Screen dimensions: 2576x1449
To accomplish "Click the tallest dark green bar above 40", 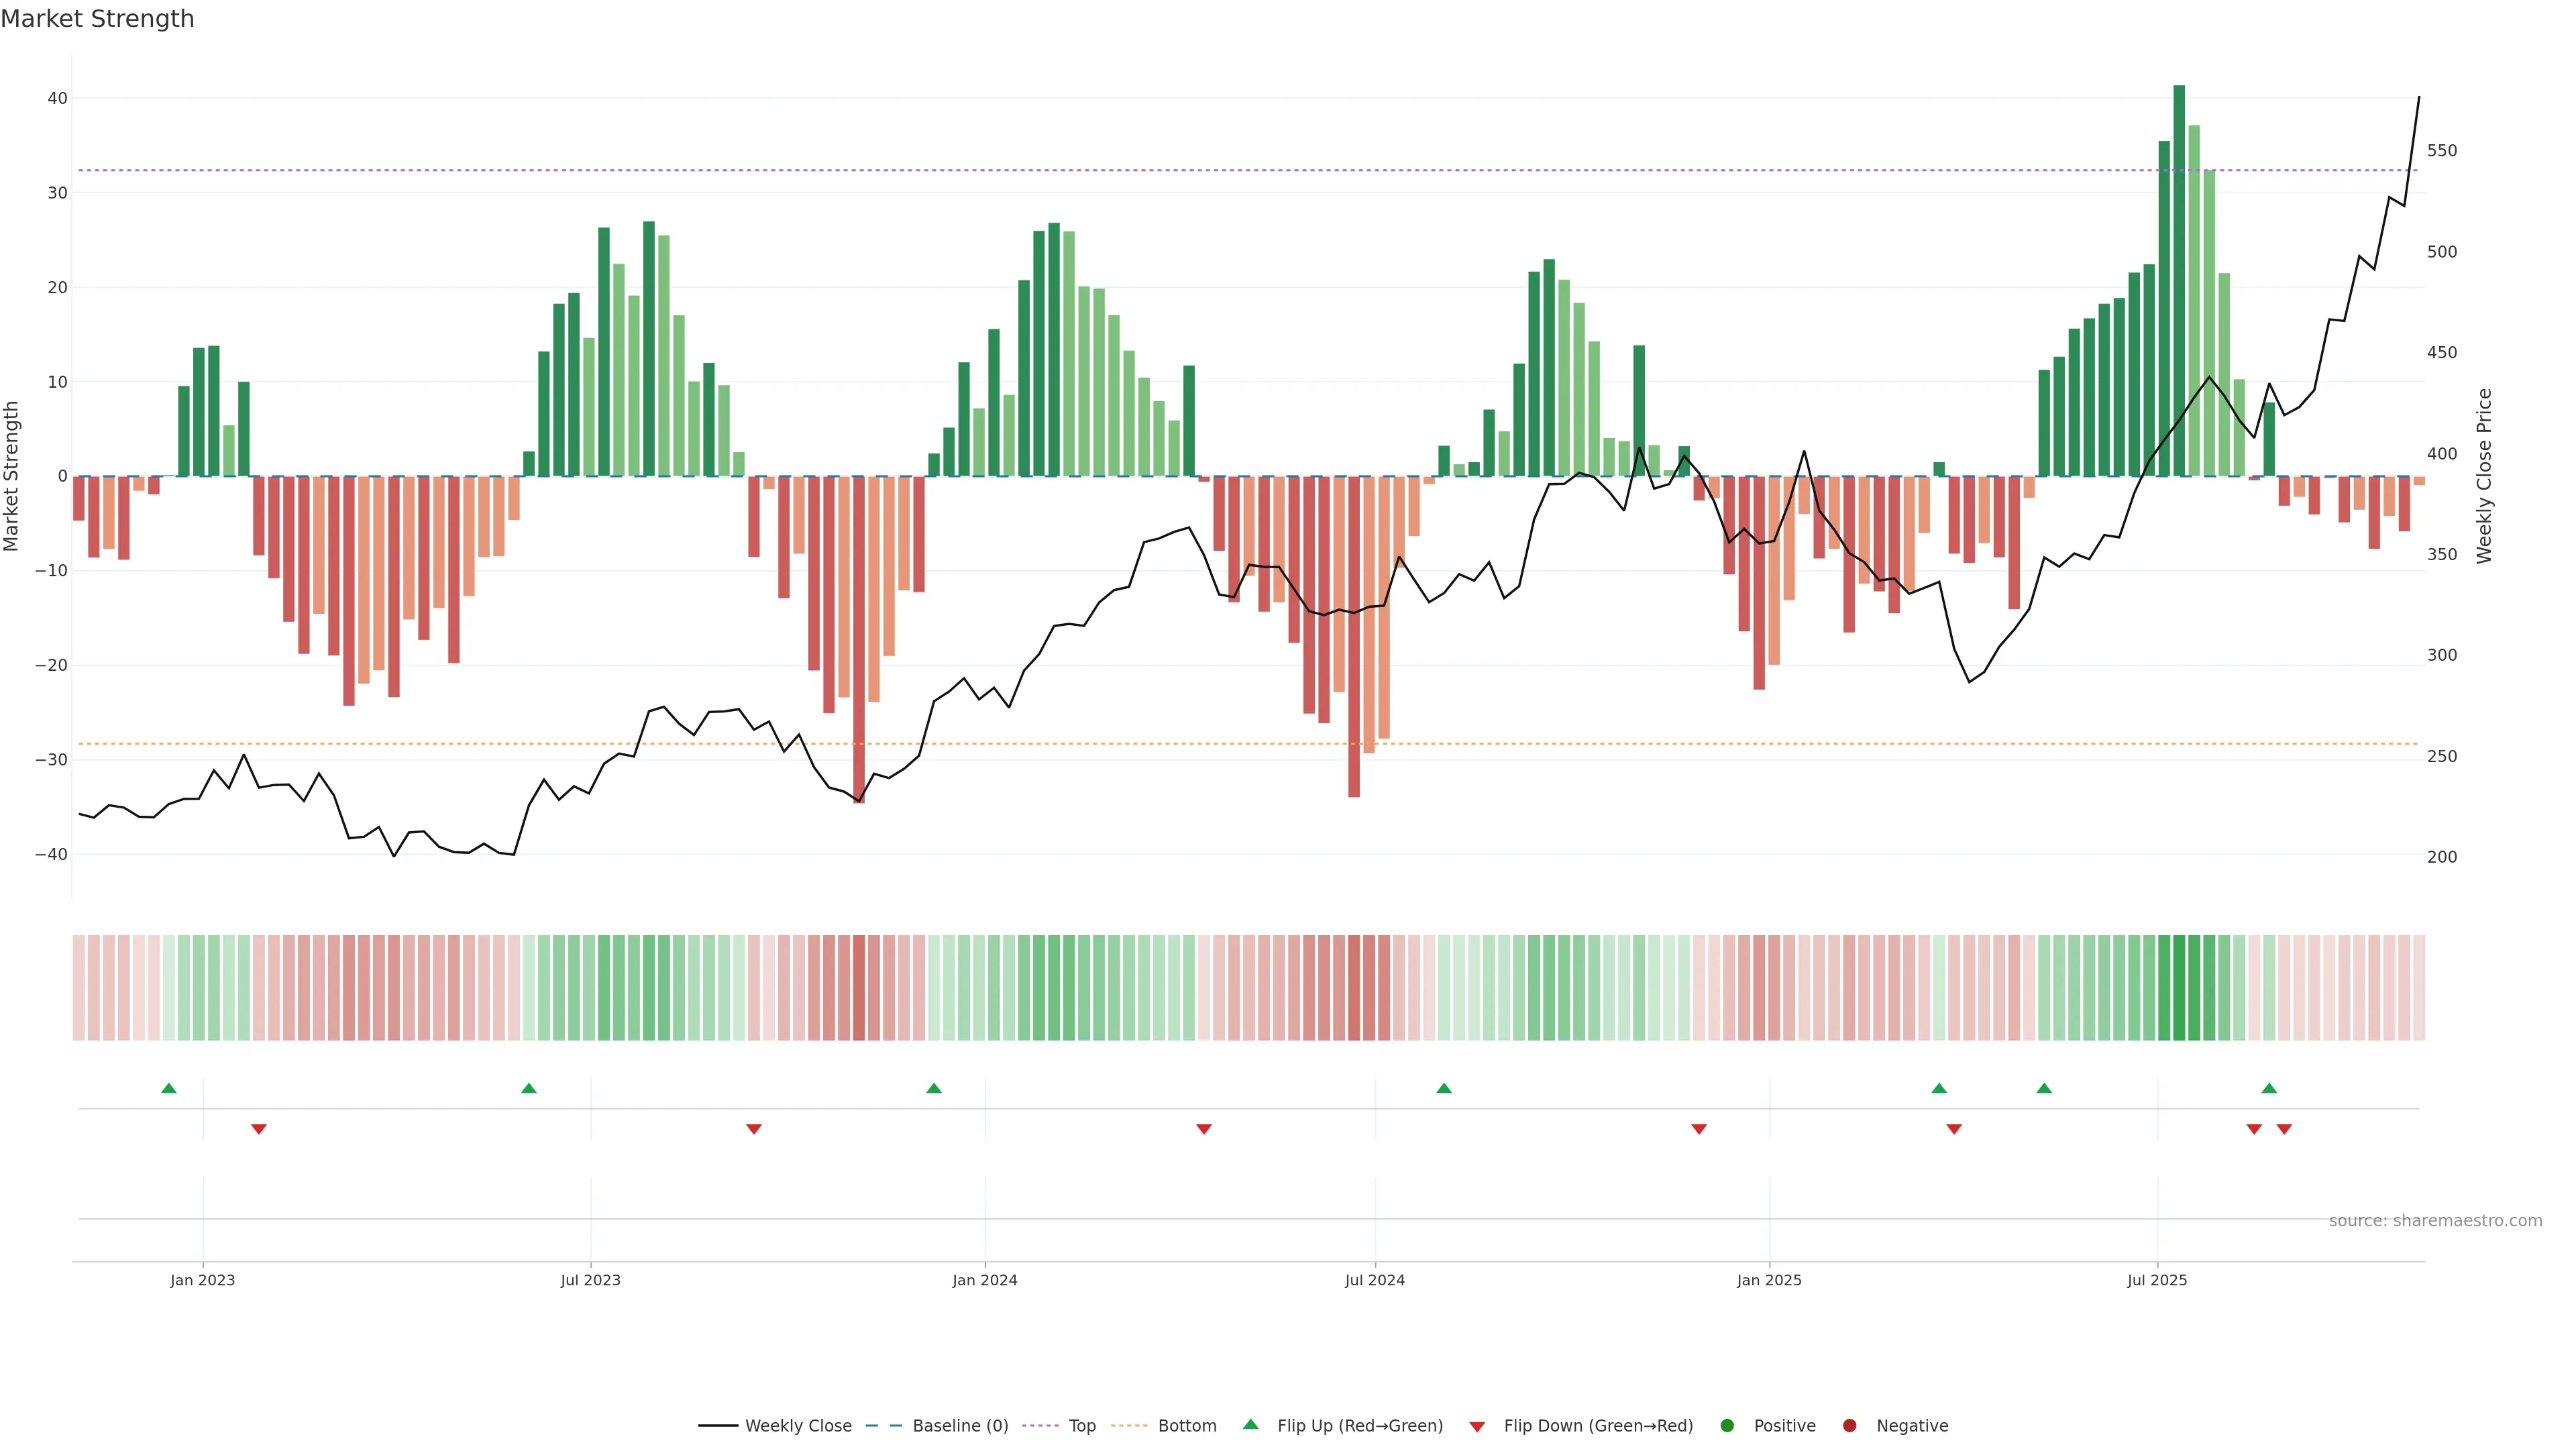I will (x=2179, y=280).
